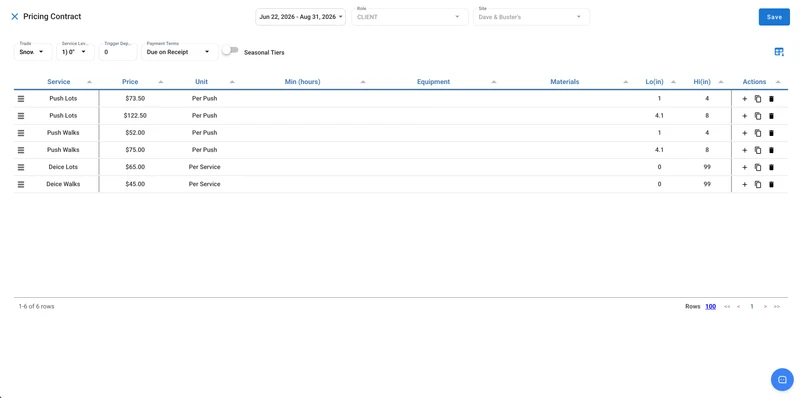Click the Per Service unit for Deice Lots

pyautogui.click(x=205, y=167)
